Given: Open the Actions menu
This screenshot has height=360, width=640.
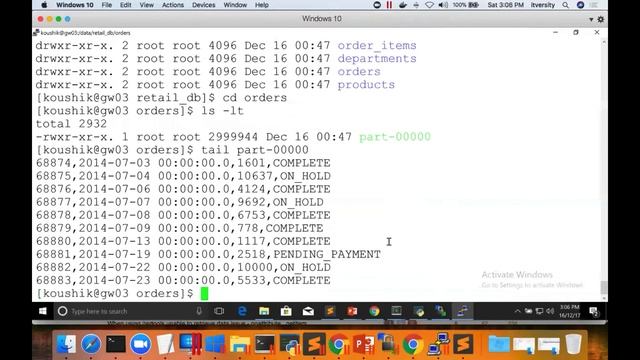Looking at the screenshot, I should coord(173,5).
